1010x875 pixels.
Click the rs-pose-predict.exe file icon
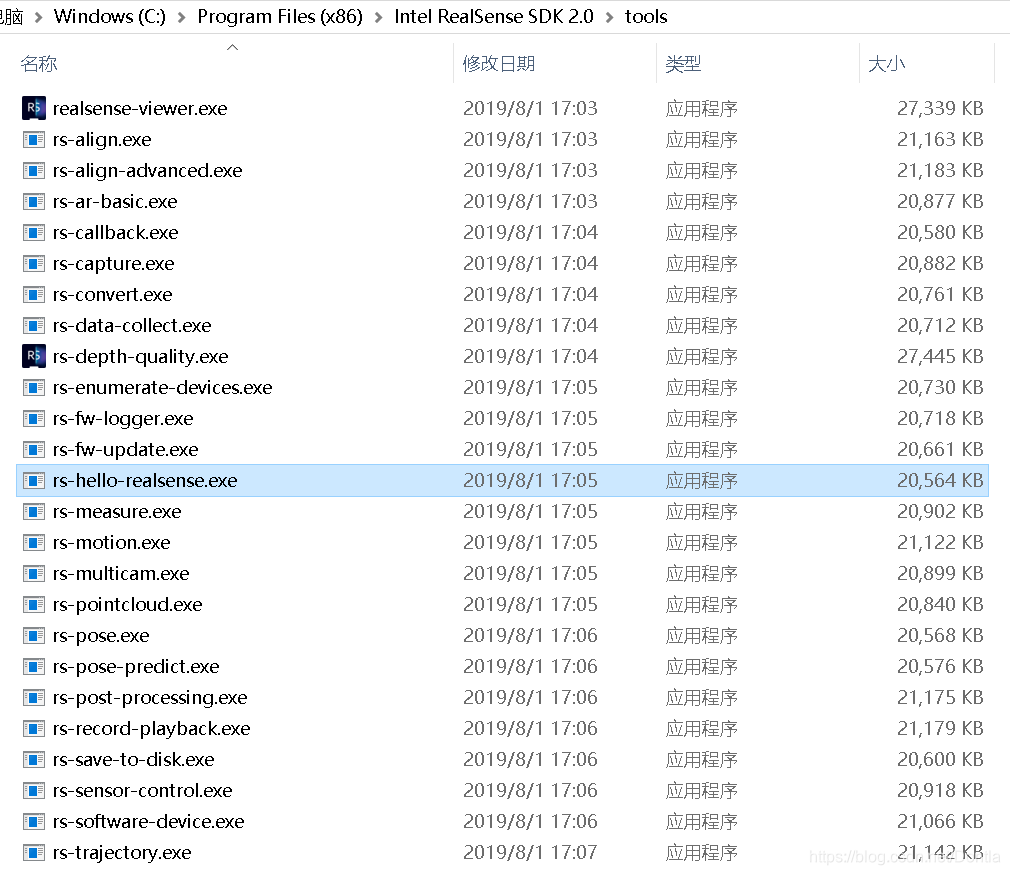(x=33, y=666)
